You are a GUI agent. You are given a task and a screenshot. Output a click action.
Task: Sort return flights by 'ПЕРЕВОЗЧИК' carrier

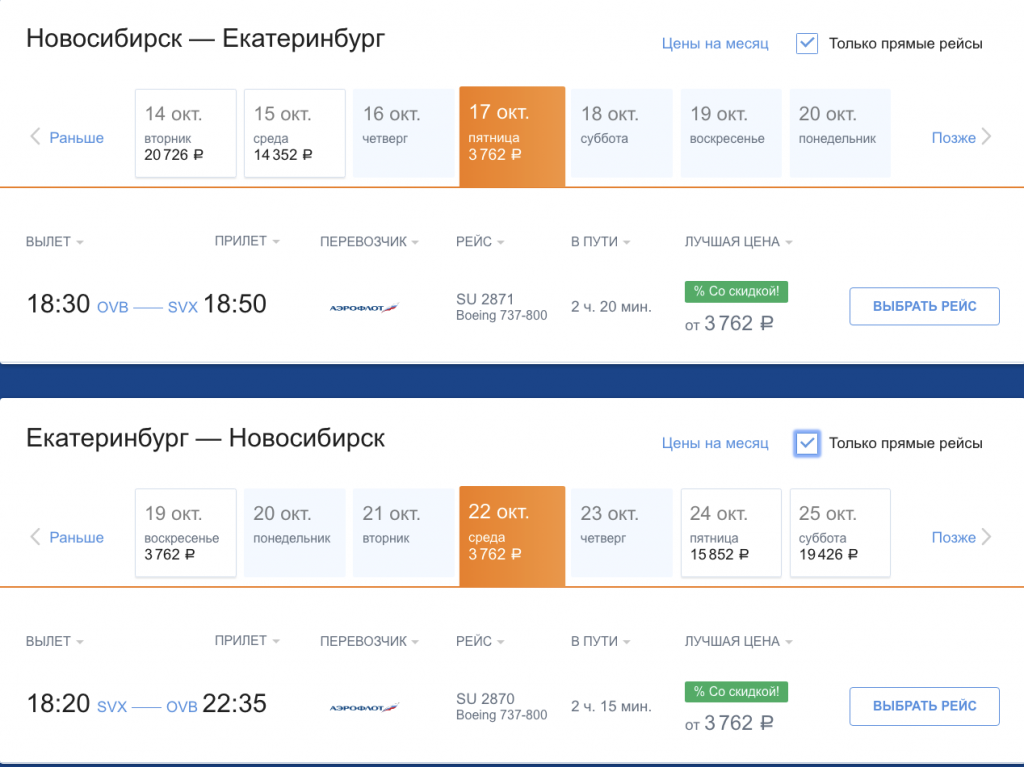pyautogui.click(x=369, y=642)
